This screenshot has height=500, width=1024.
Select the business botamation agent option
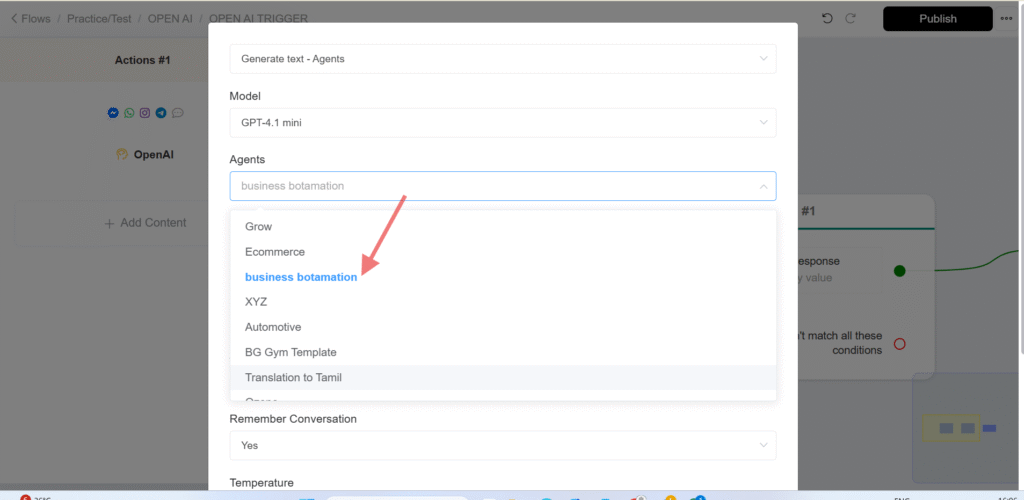[x=503, y=277]
